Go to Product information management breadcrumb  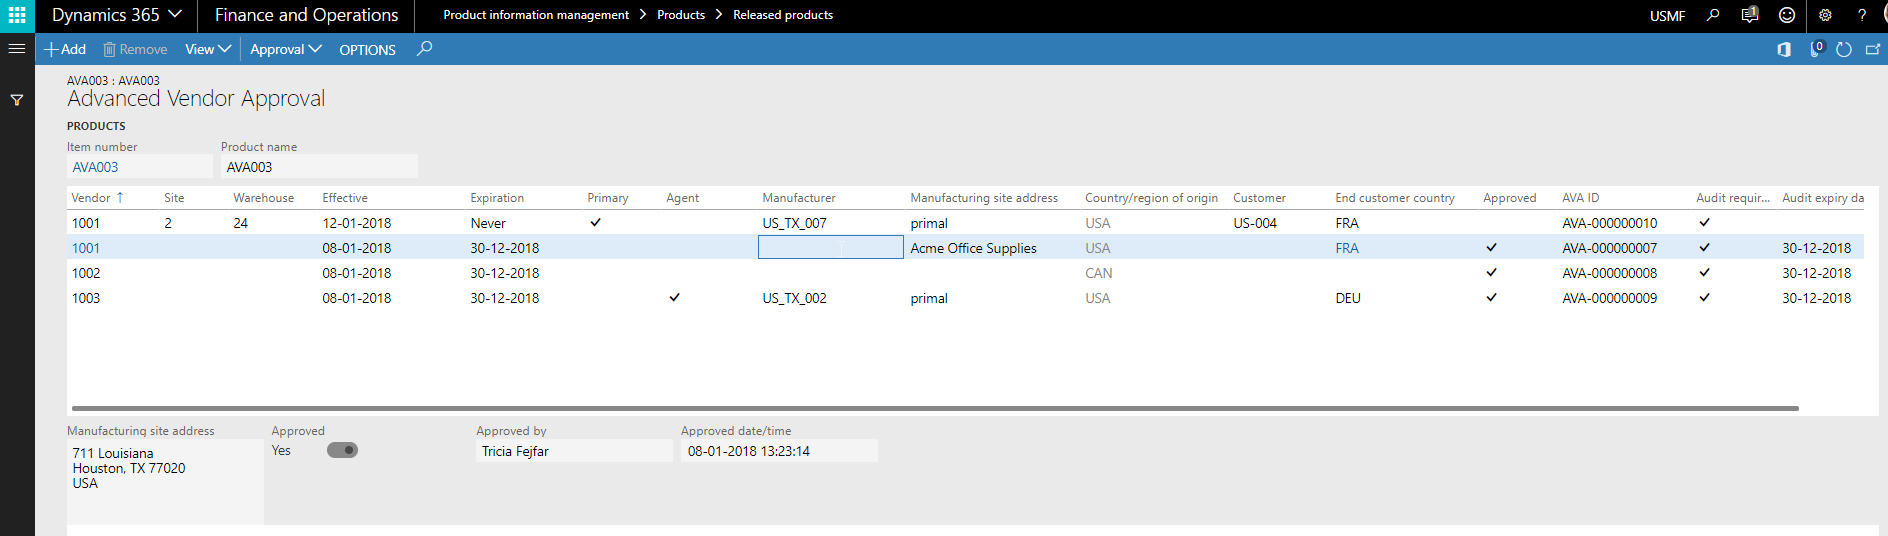pos(536,15)
